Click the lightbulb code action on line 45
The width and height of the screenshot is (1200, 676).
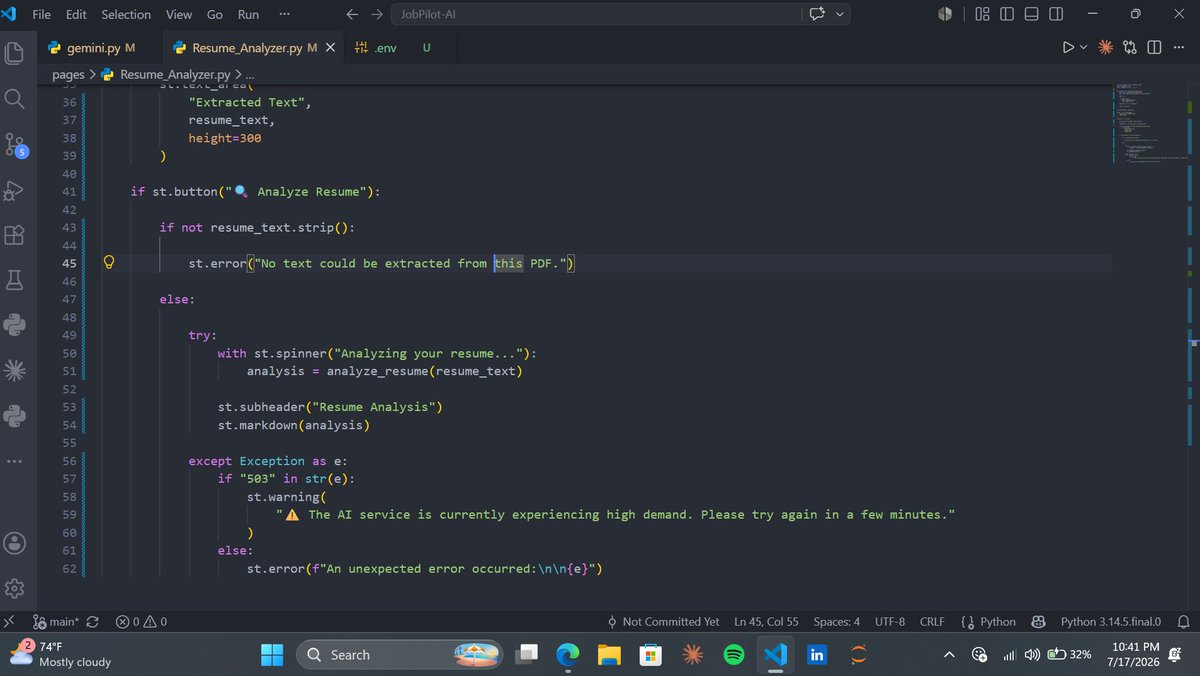click(111, 263)
